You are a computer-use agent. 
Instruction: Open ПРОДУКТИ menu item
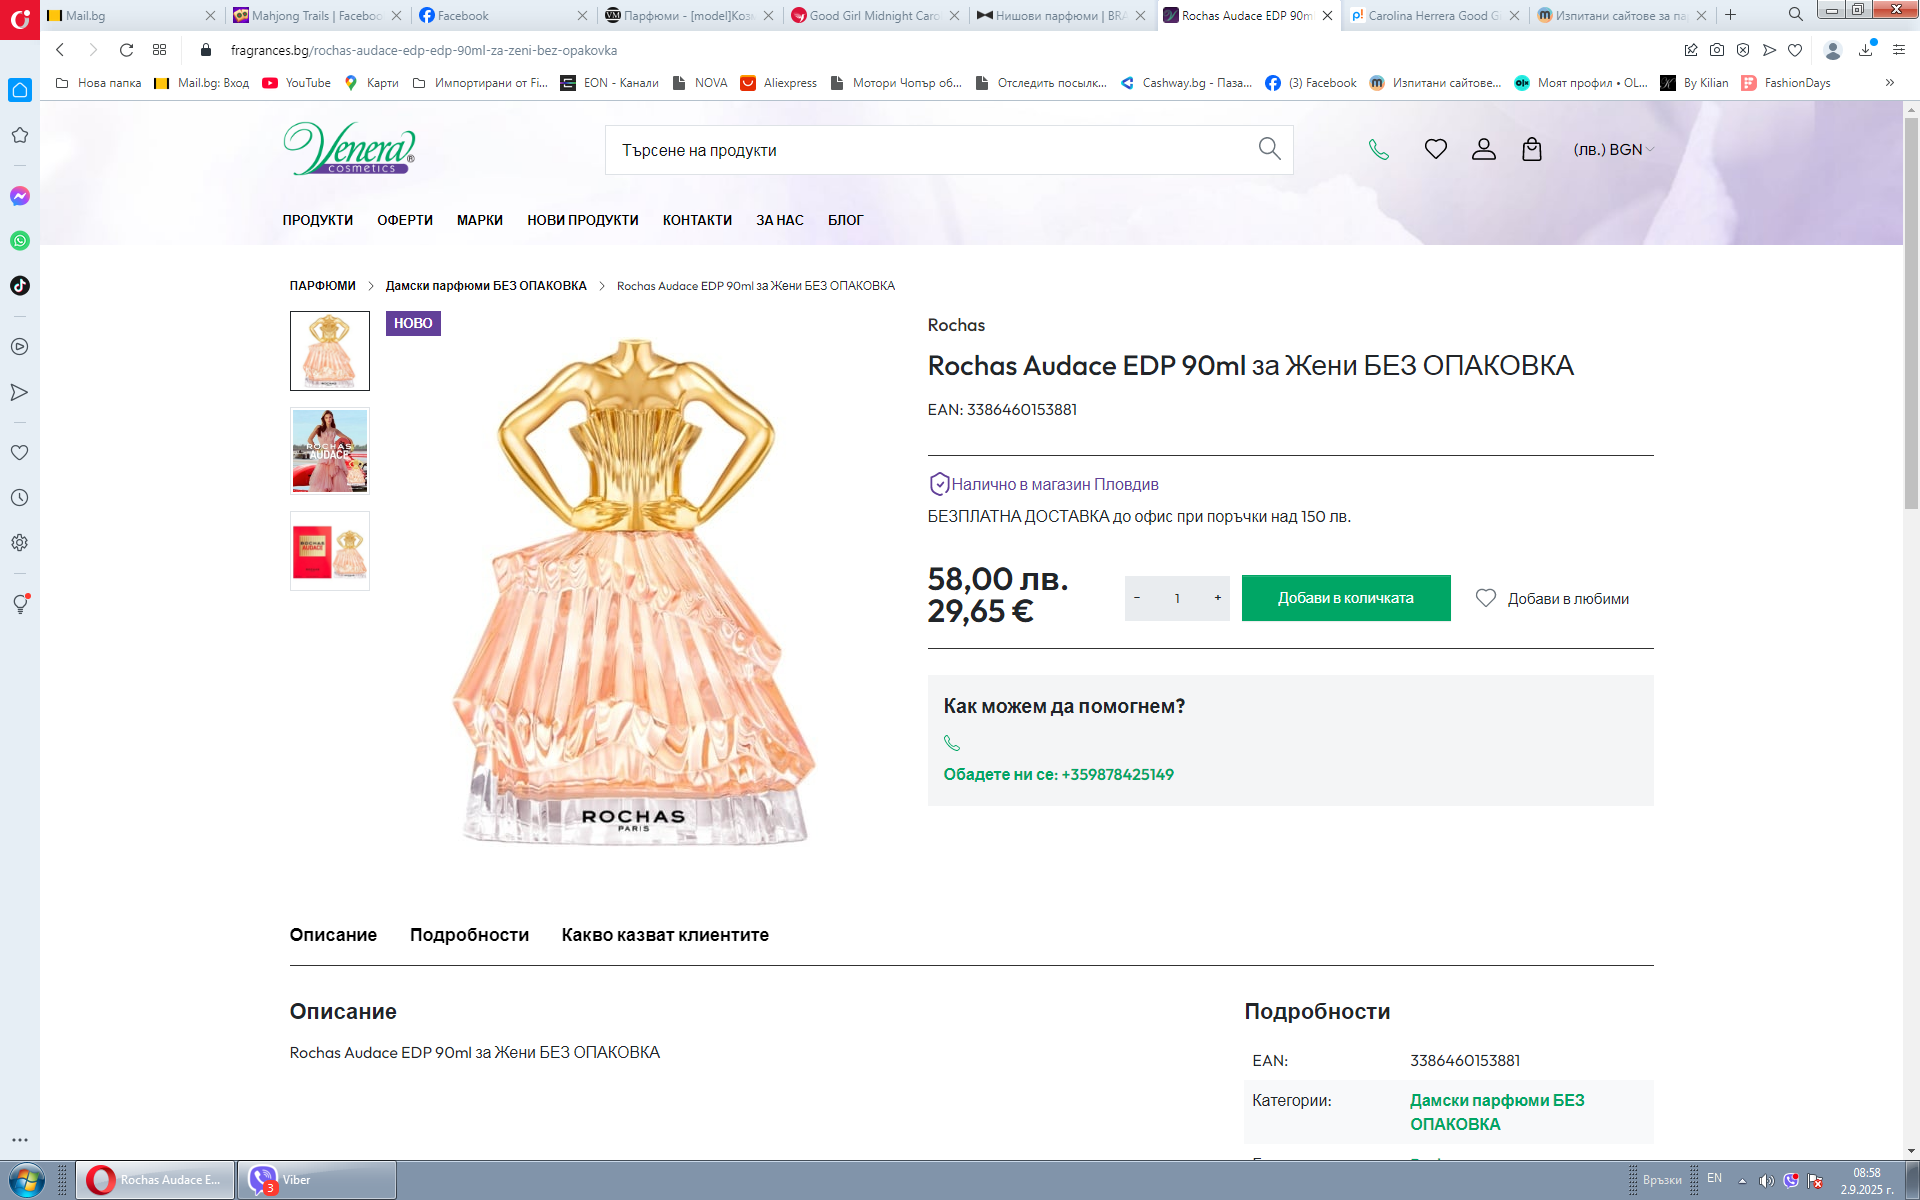click(318, 220)
